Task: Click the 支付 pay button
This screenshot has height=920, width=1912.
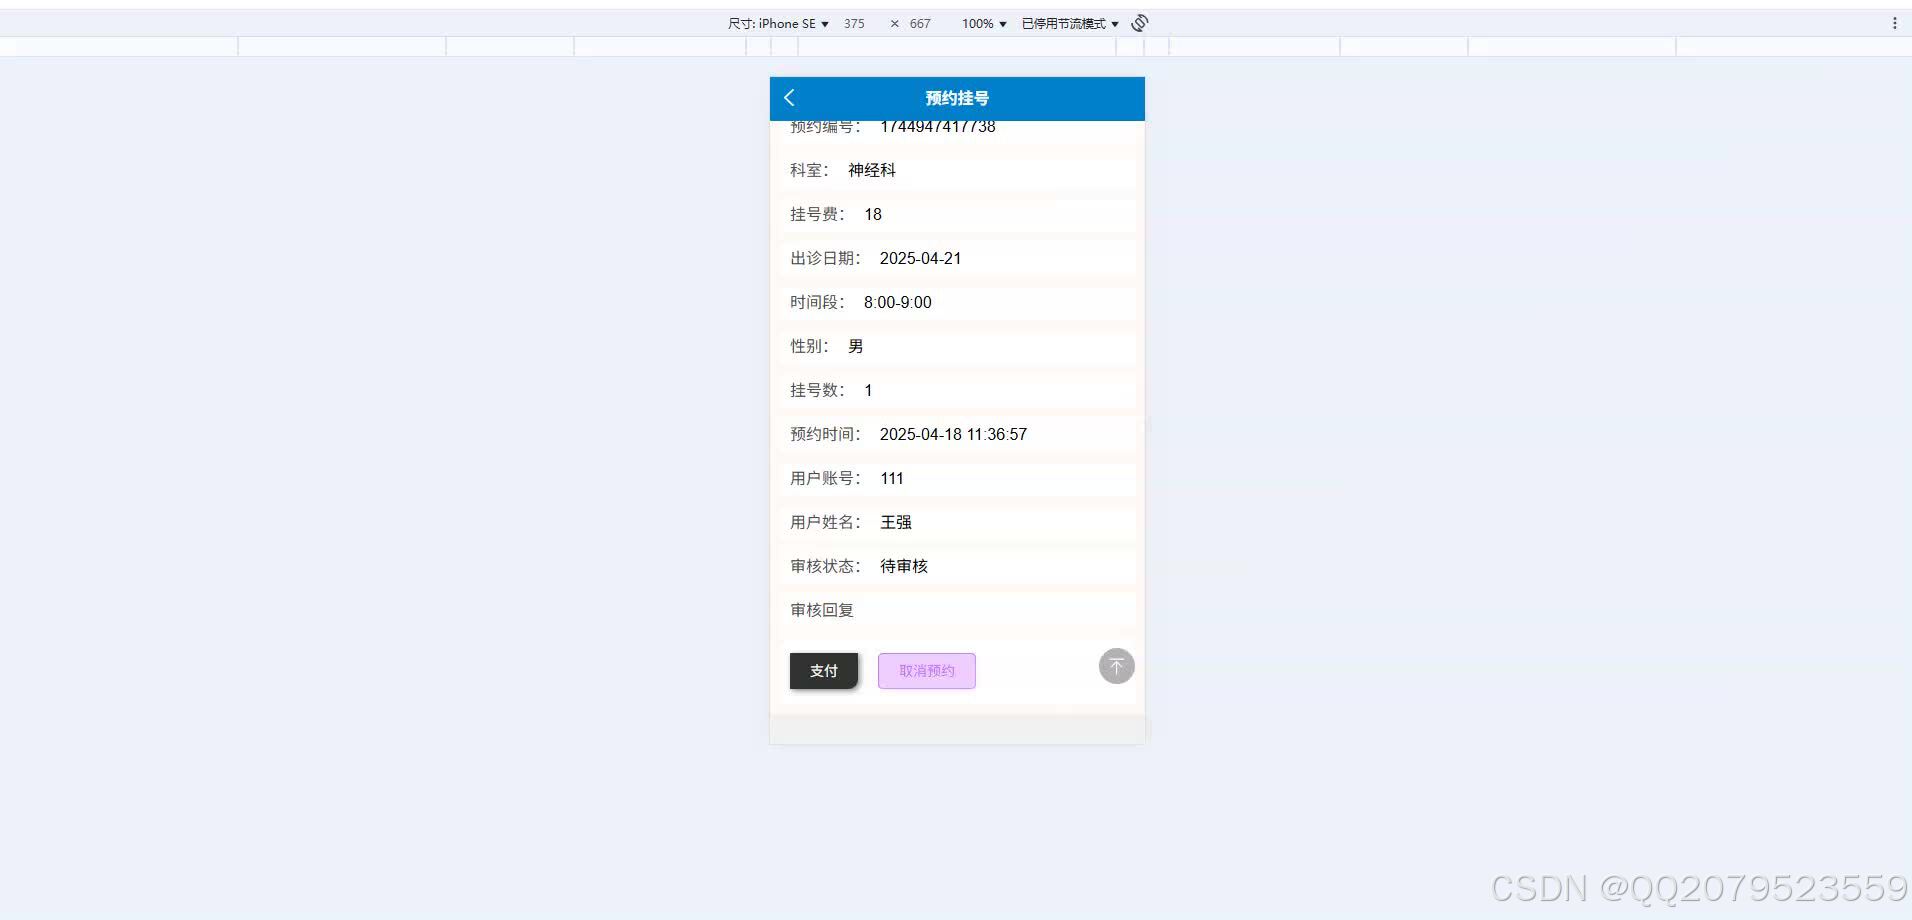Action: click(x=824, y=671)
